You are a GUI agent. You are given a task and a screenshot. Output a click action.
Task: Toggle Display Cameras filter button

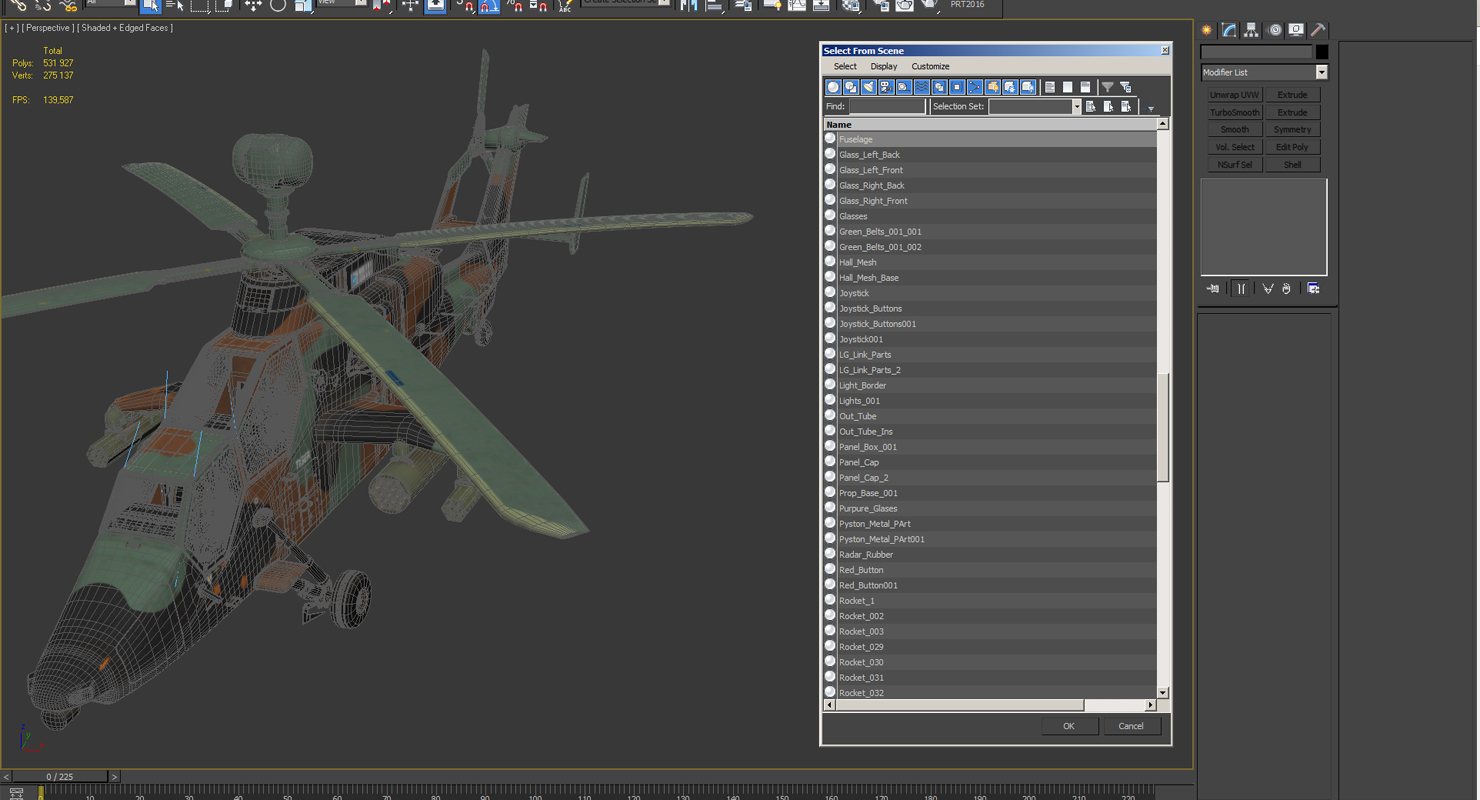[886, 87]
